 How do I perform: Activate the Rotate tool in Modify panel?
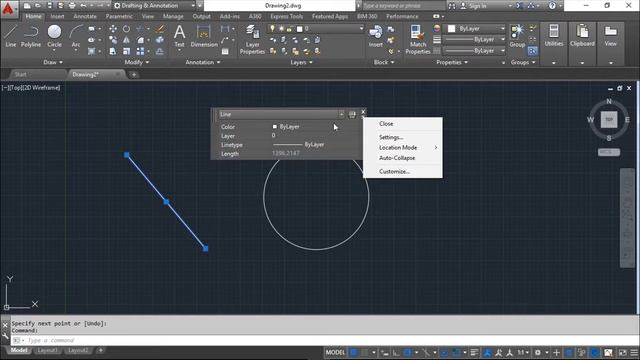(127, 29)
